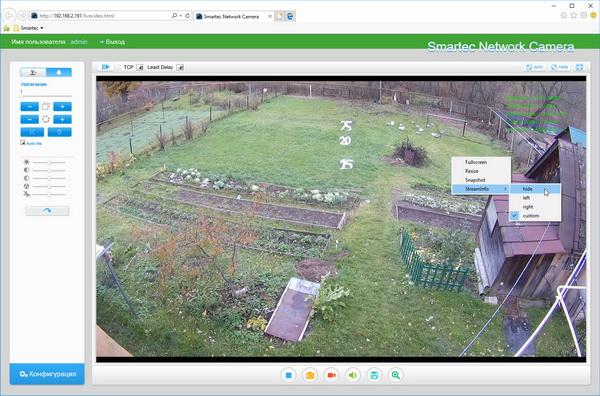Viewport: 600px width, 396px height.
Task: Toggle audio with the green speaker icon
Action: (353, 375)
